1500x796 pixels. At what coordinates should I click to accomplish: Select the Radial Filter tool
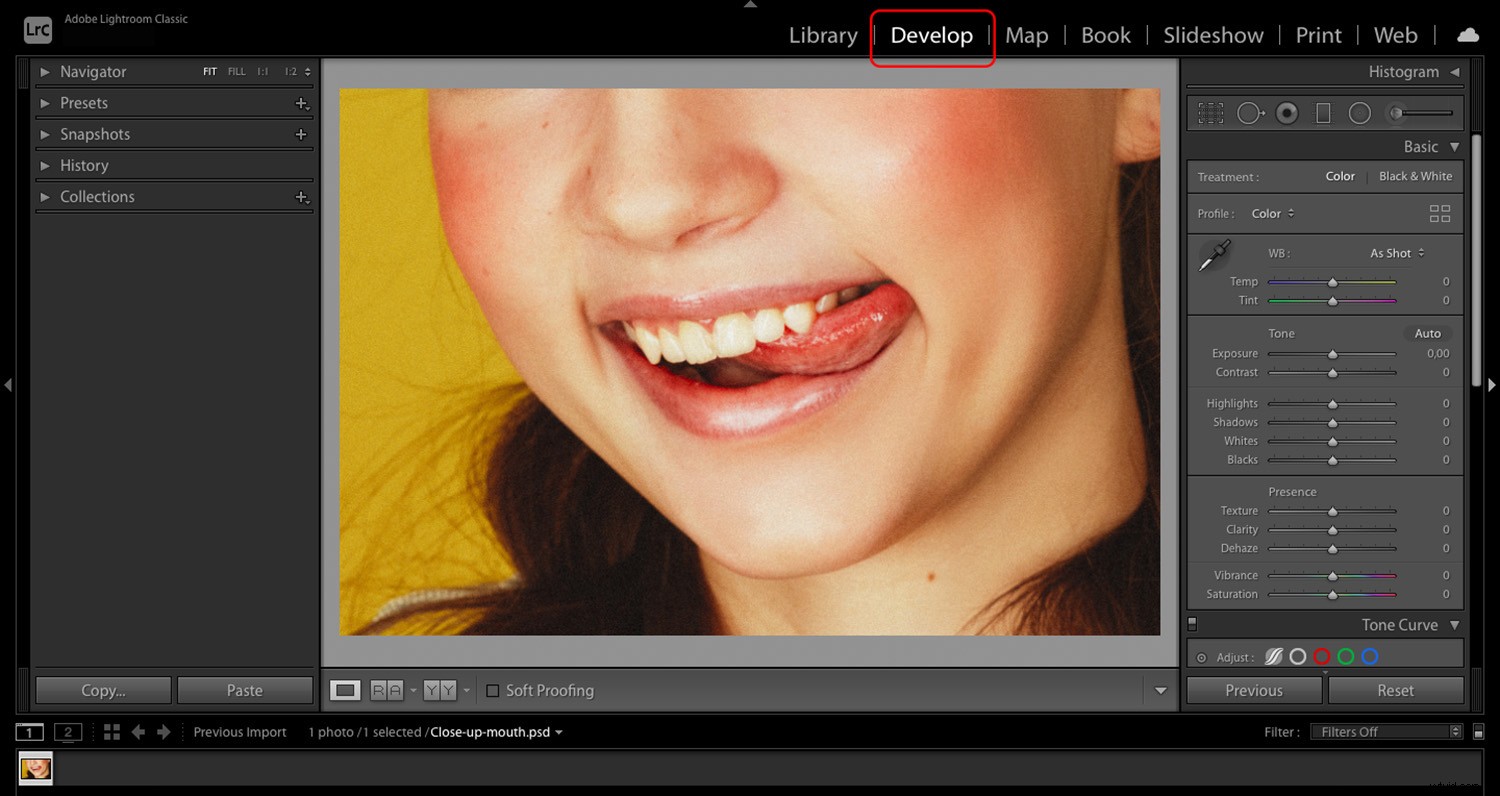point(1360,113)
